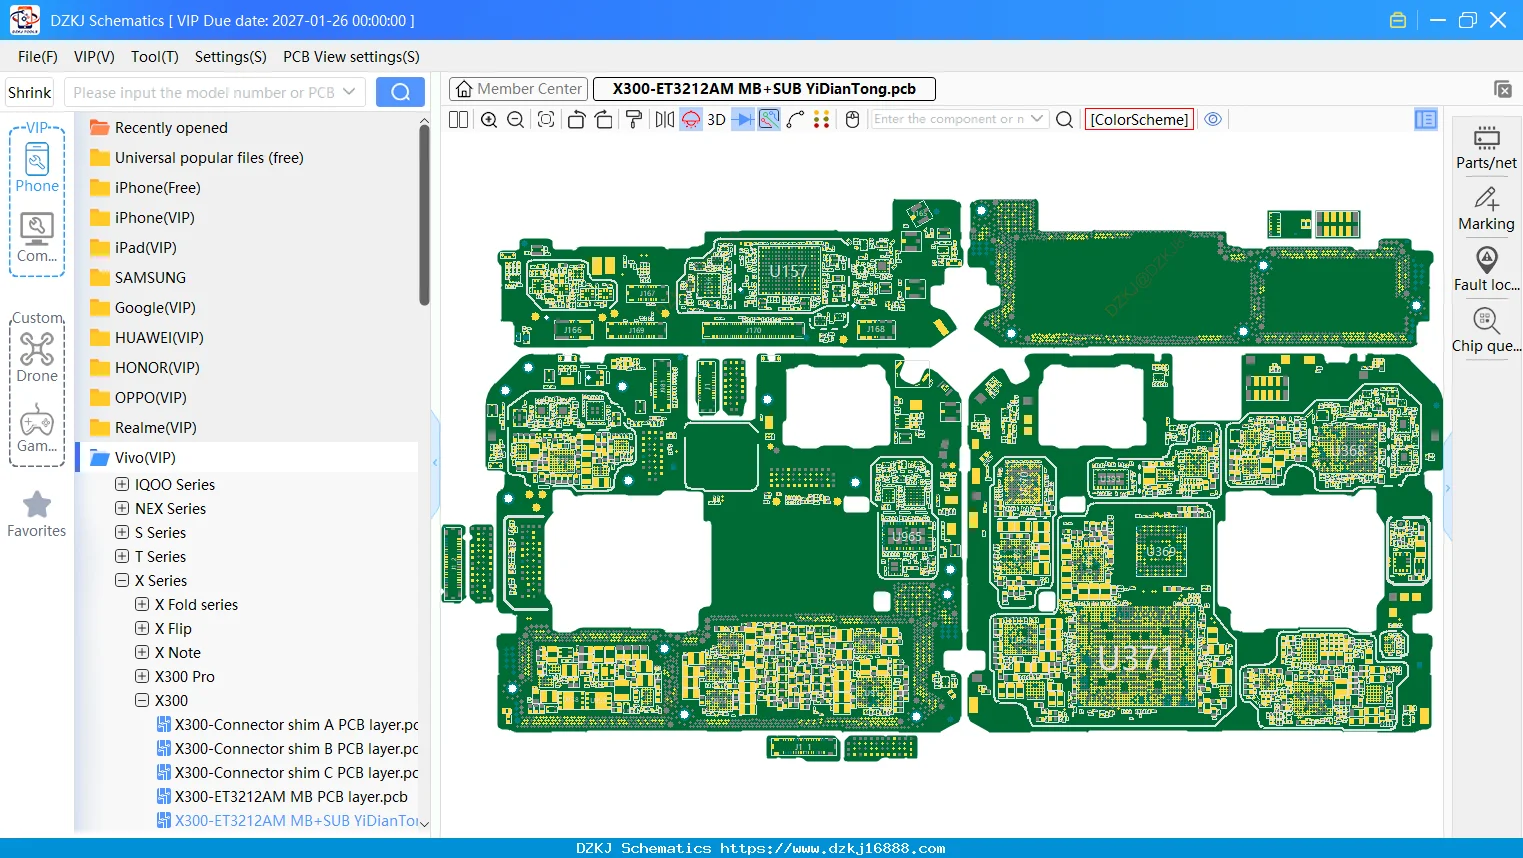Open the Chip query tool
The width and height of the screenshot is (1523, 858).
pos(1486,331)
